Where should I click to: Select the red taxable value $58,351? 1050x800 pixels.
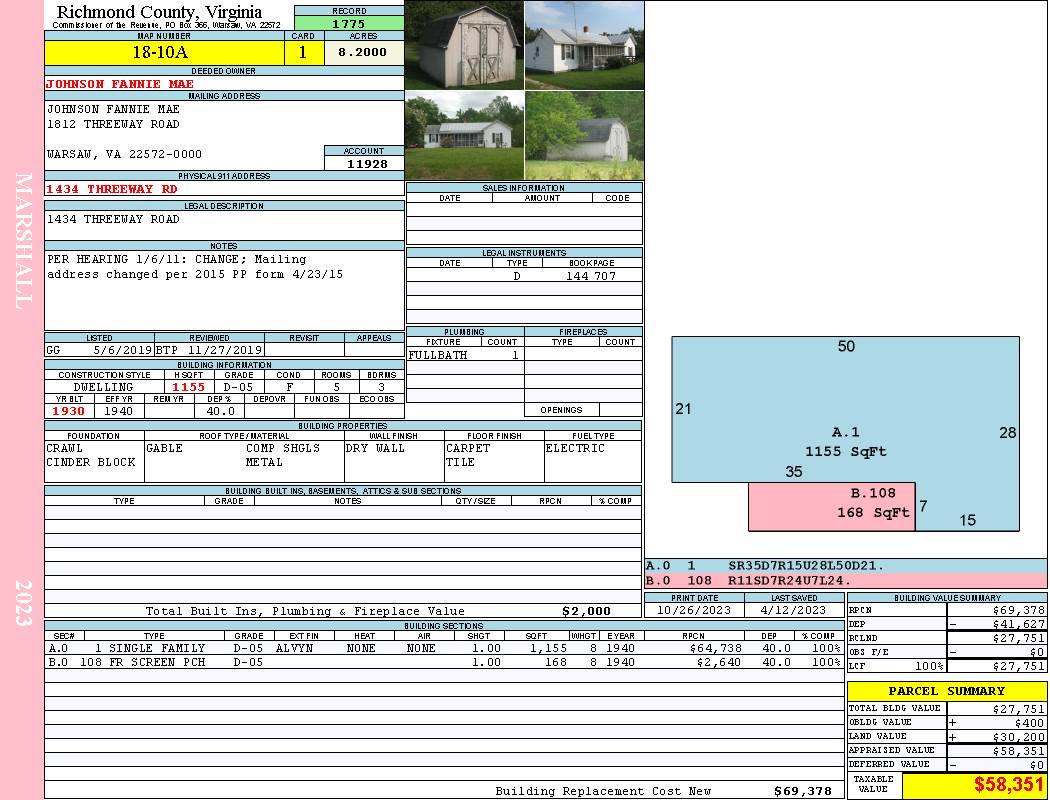coord(974,786)
